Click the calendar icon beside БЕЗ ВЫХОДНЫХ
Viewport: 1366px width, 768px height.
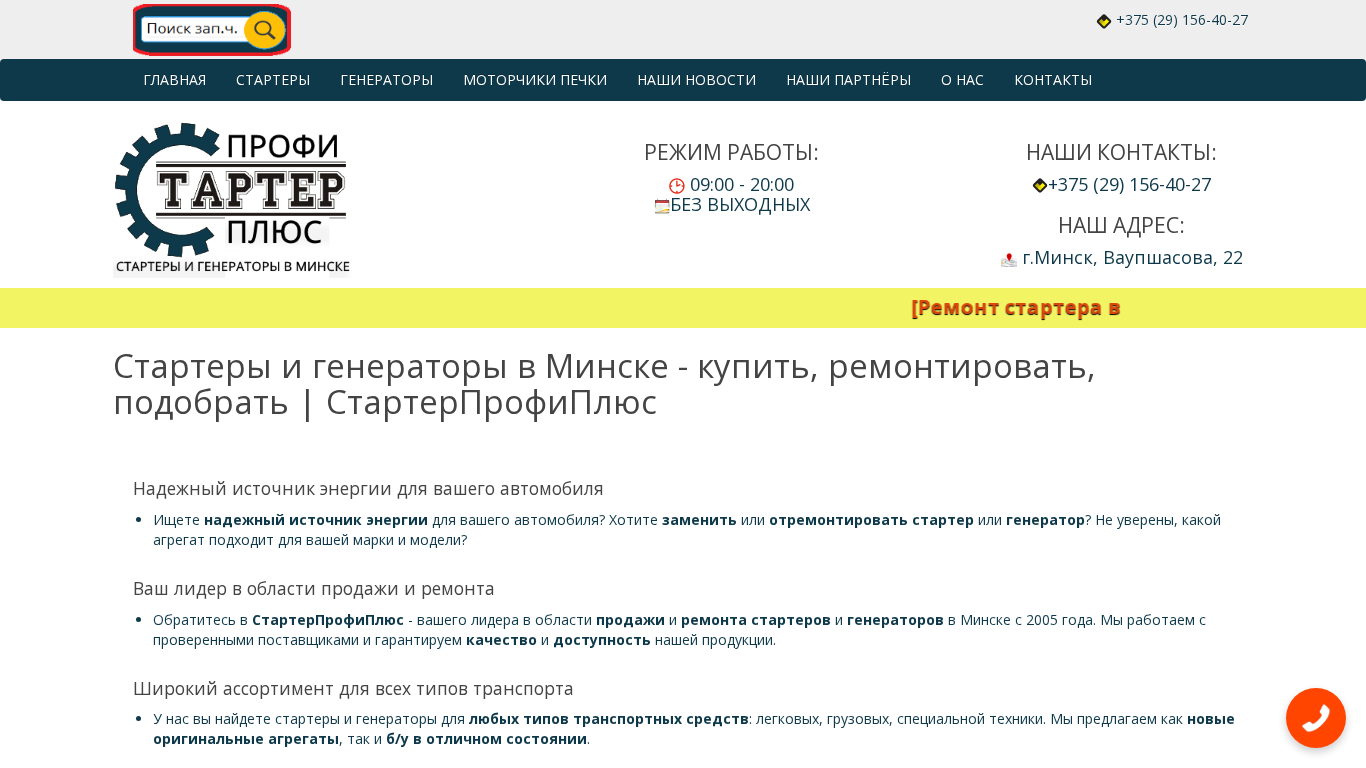[x=662, y=206]
